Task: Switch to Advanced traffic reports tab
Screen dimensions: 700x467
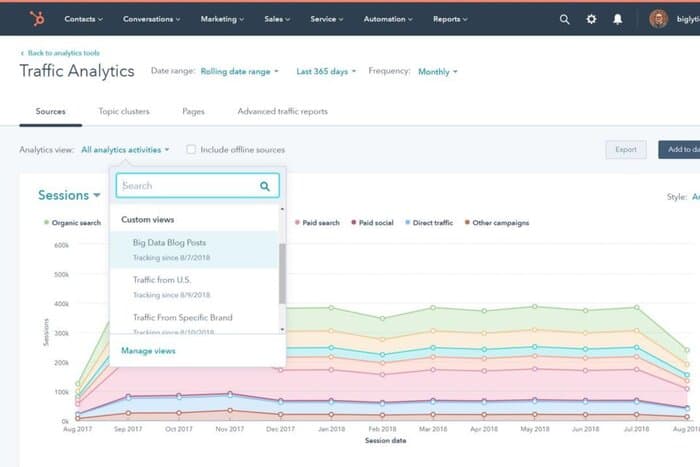Action: pyautogui.click(x=283, y=112)
